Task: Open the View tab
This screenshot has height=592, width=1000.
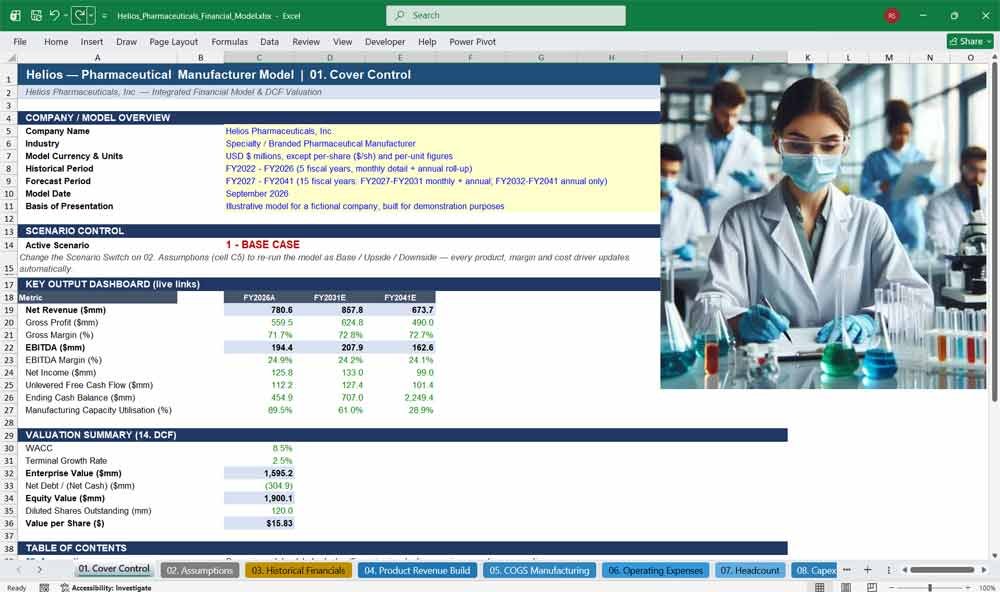Action: (x=342, y=41)
